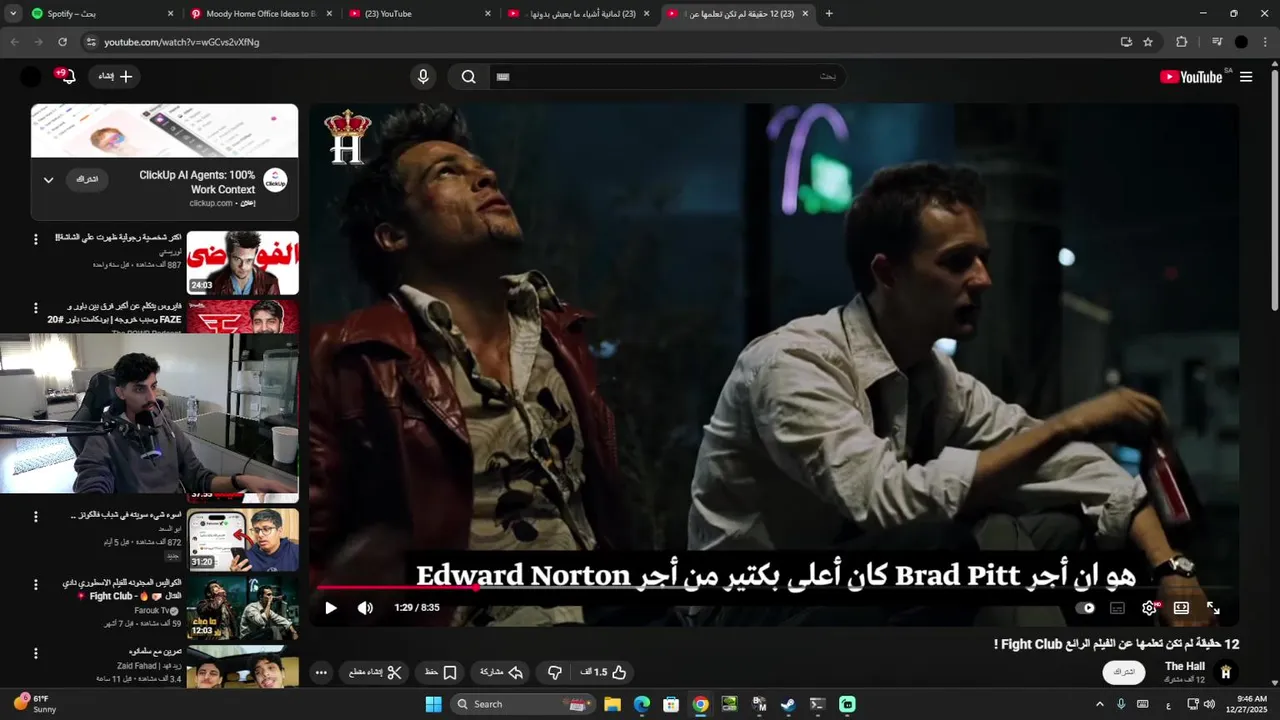This screenshot has height=720, width=1280.
Task: Like the video with thumbs up
Action: click(x=604, y=673)
